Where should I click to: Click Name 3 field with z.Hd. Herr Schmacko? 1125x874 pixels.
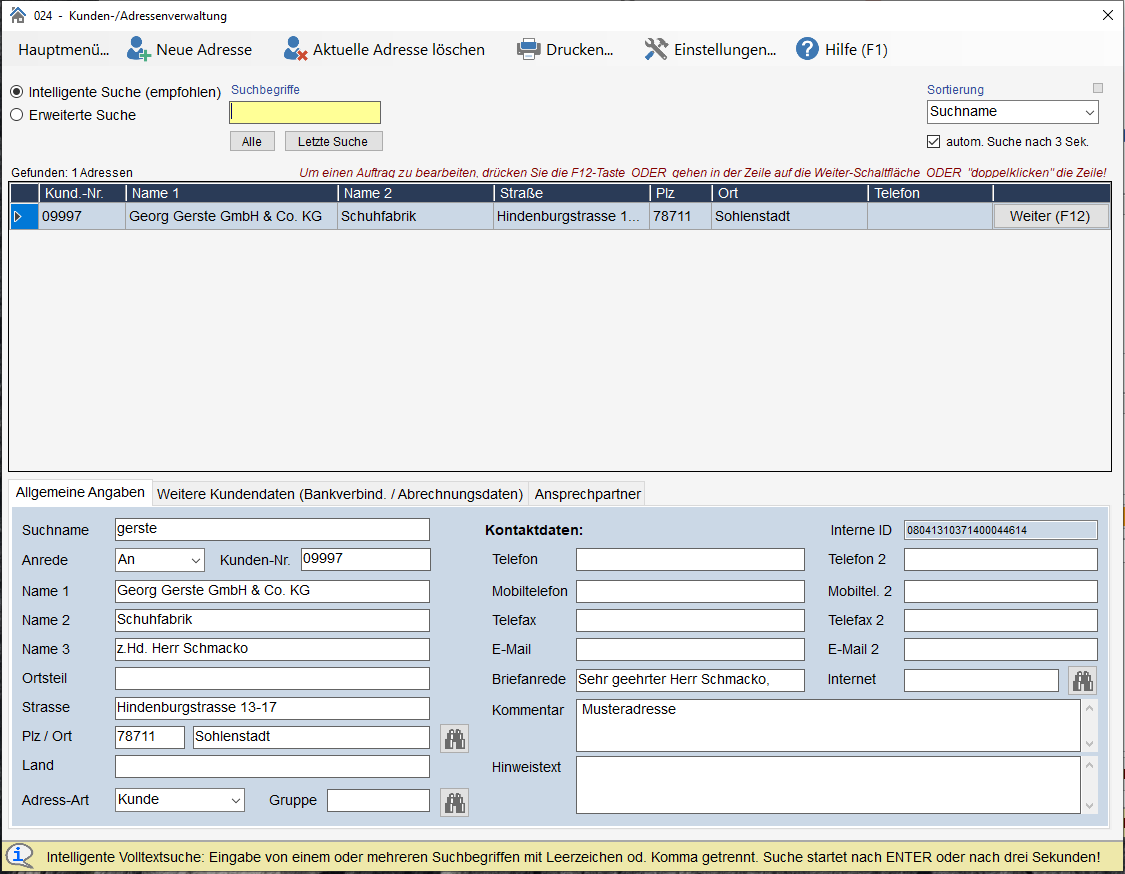pos(272,649)
